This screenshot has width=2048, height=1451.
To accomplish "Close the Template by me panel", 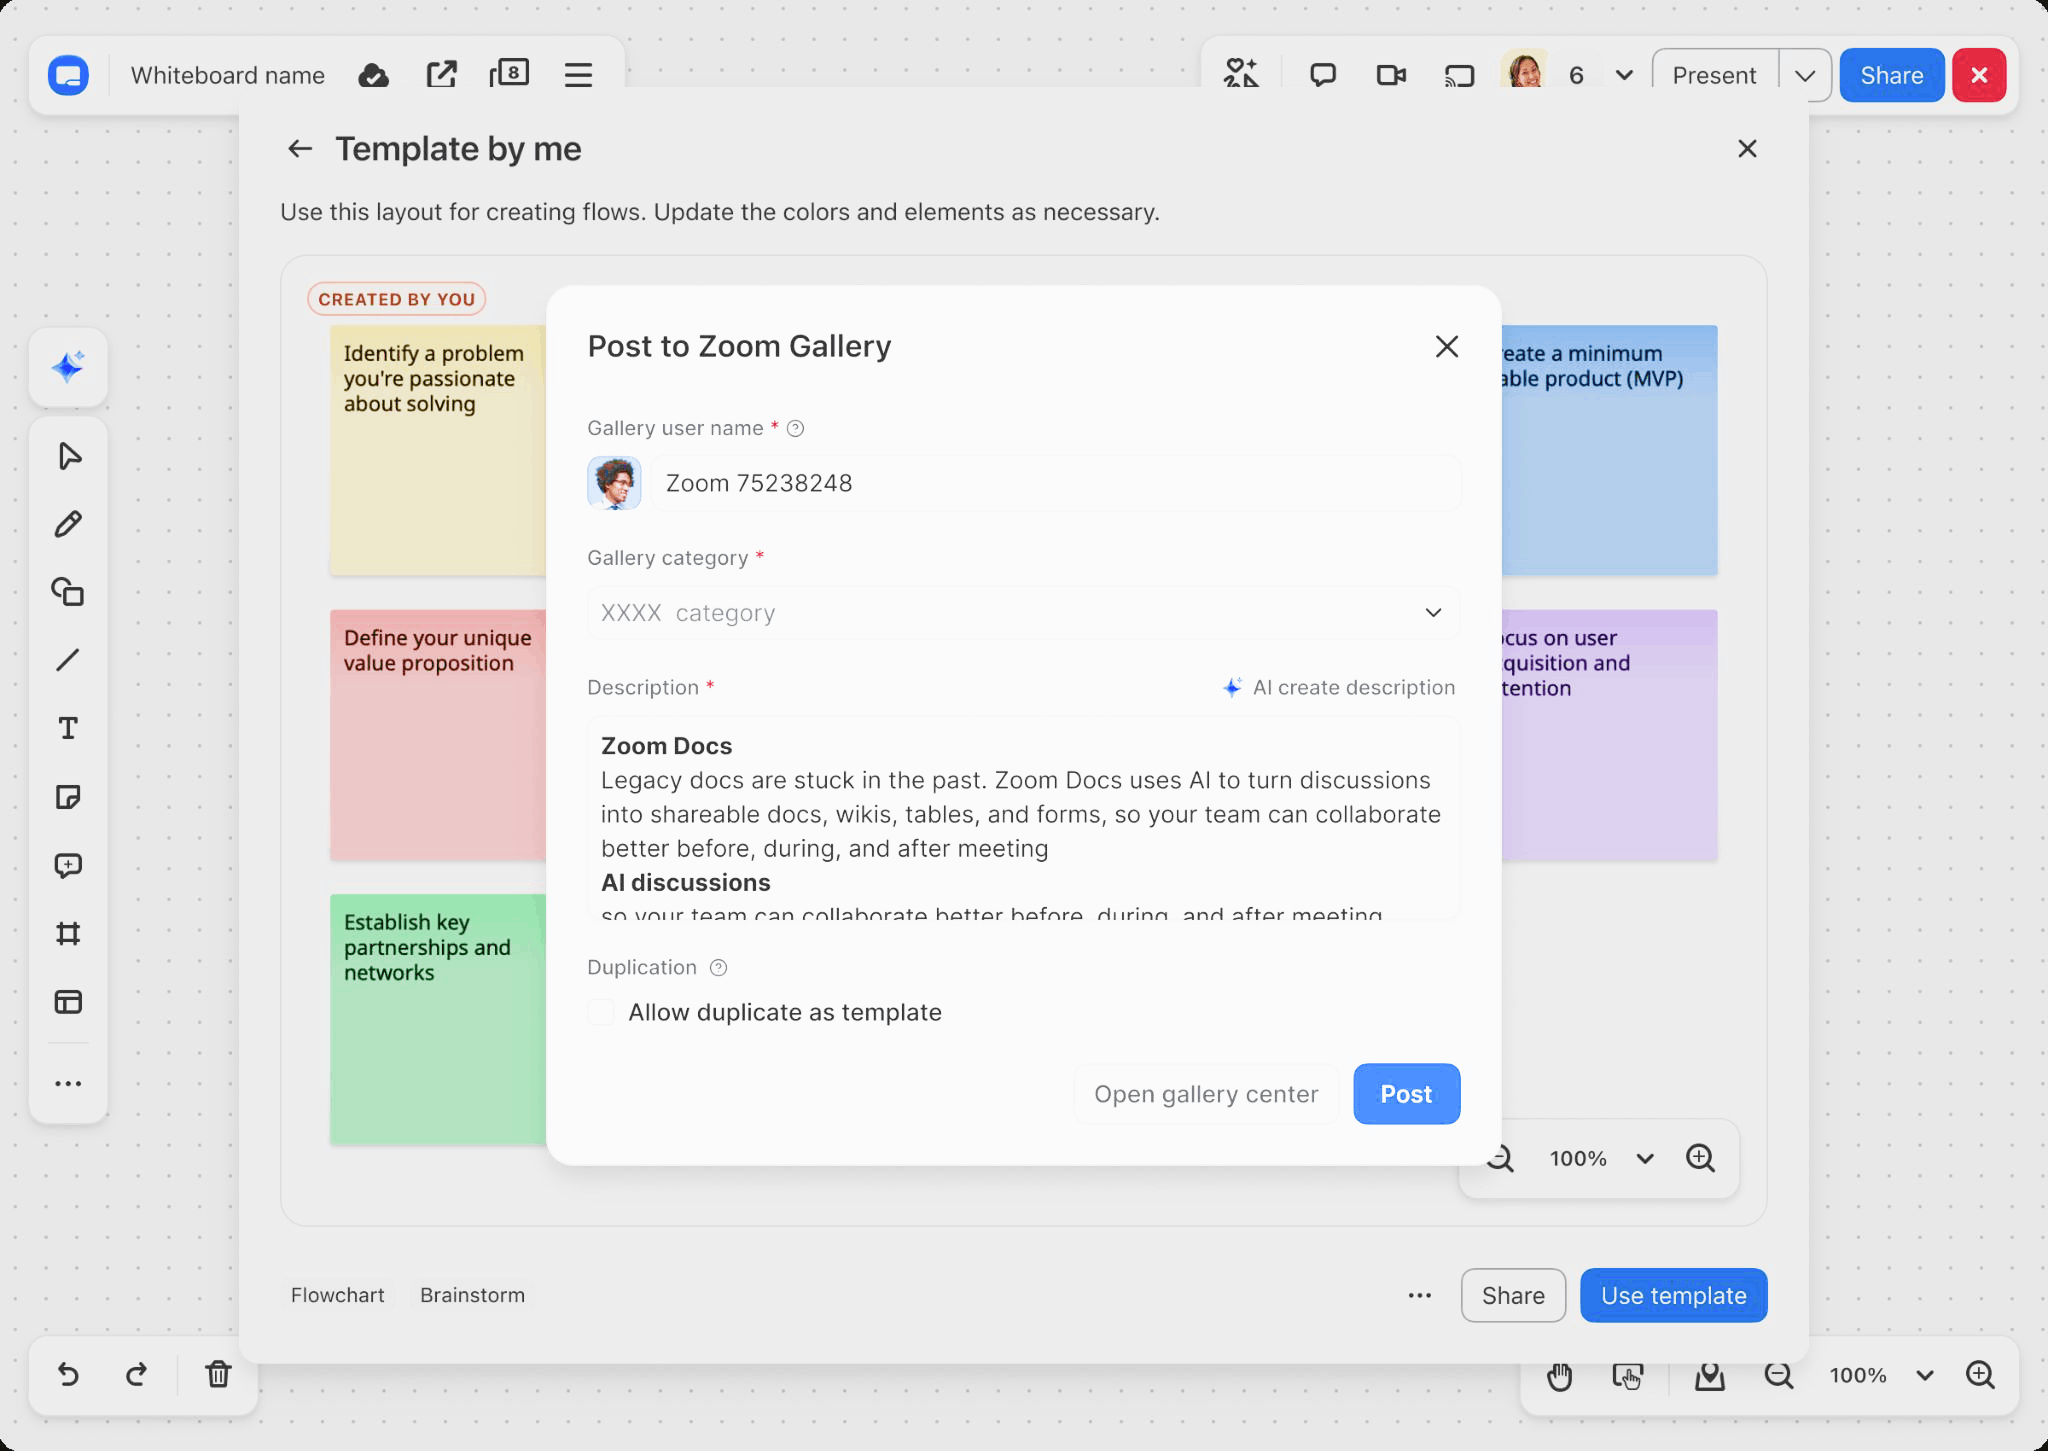I will coord(1747,149).
